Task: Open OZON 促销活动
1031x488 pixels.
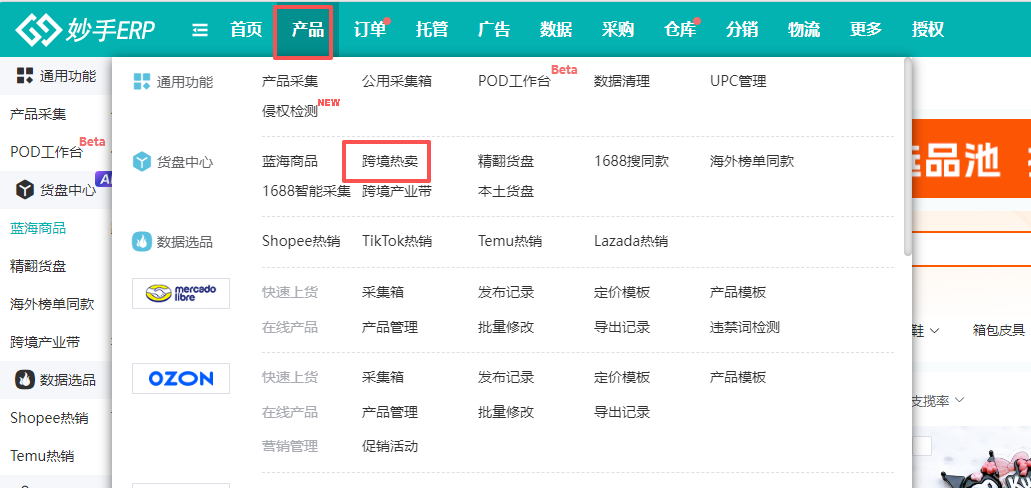Action: pos(390,447)
